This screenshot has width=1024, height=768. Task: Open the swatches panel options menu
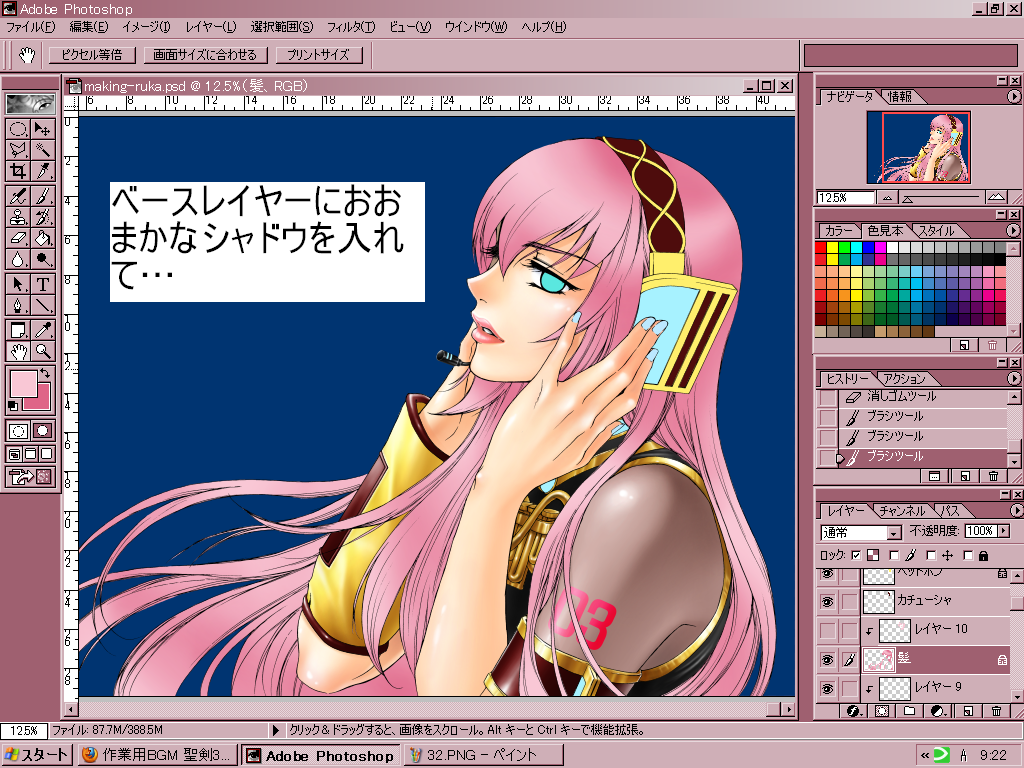[x=1013, y=231]
